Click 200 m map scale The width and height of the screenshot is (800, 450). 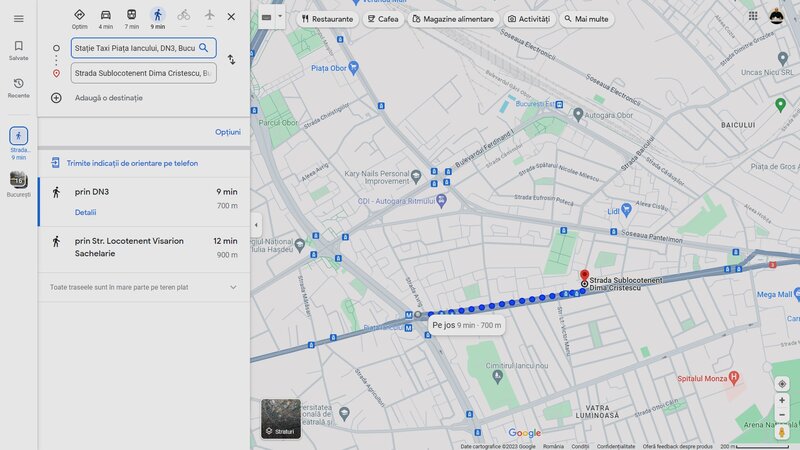tap(754, 446)
